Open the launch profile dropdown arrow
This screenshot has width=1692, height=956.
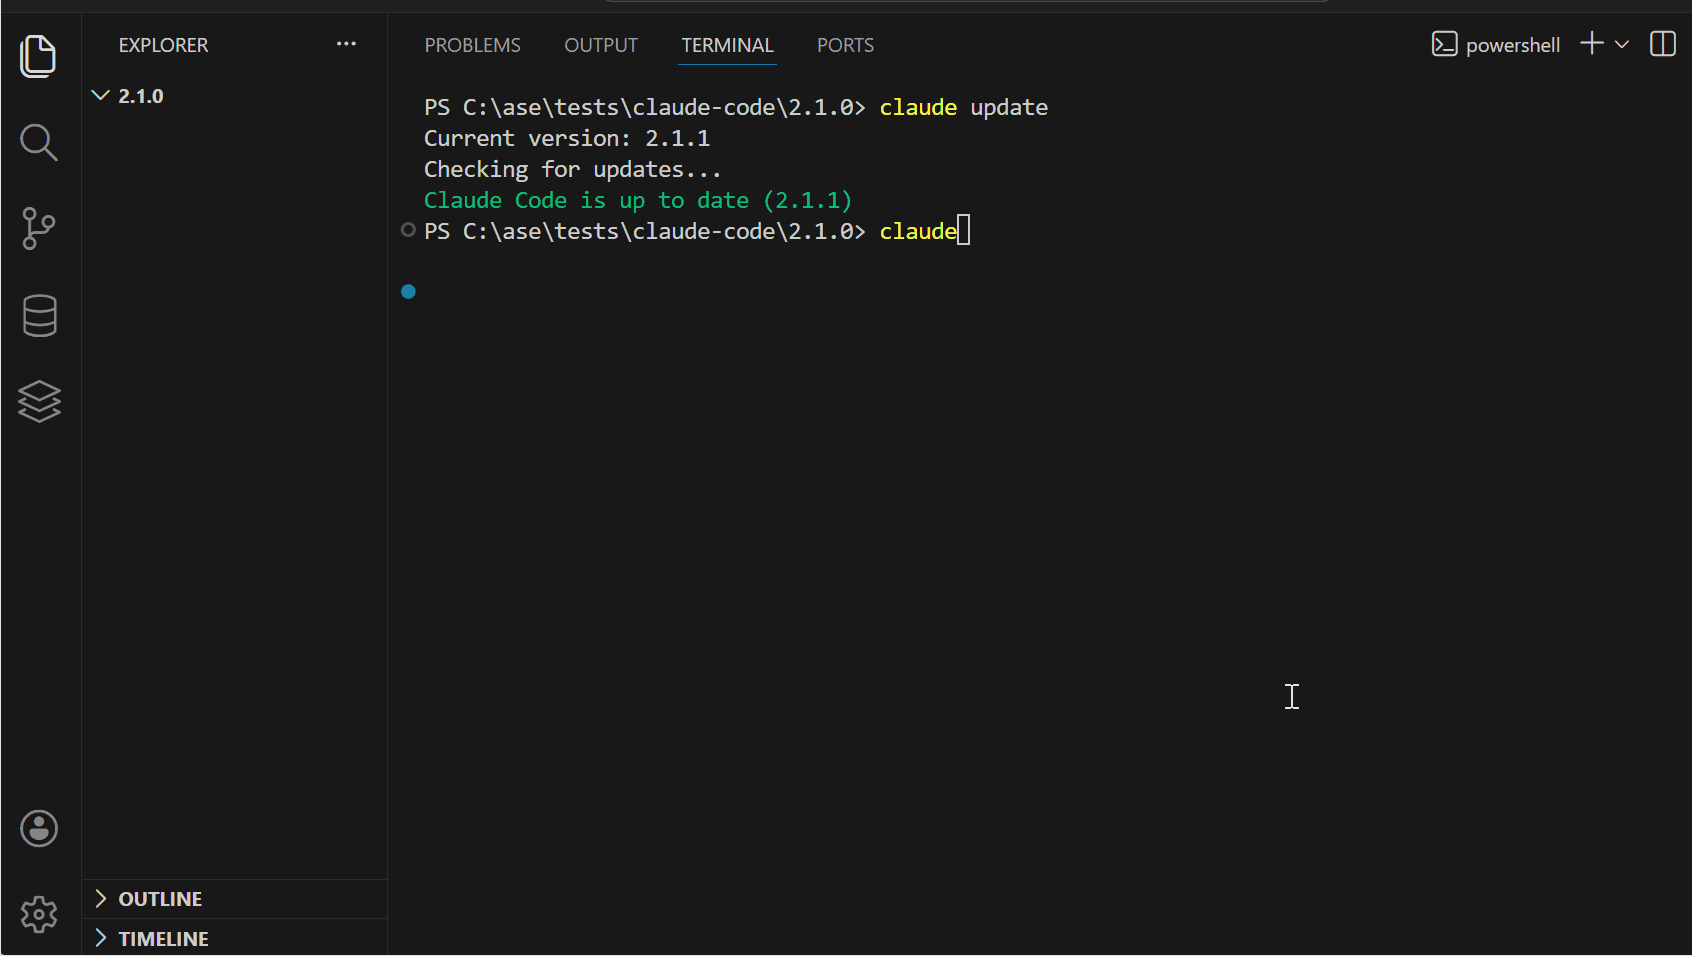tap(1622, 44)
